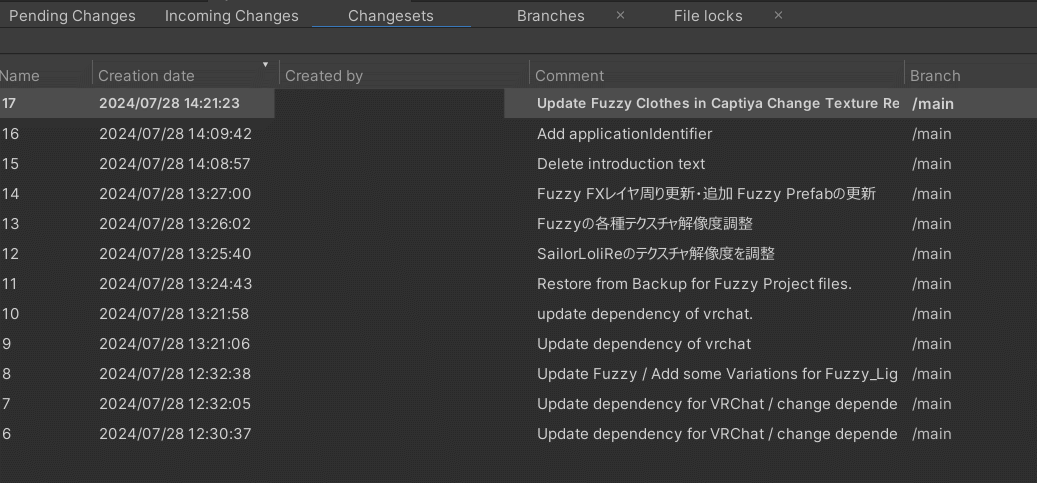This screenshot has width=1037, height=483.
Task: Select changeset 6 name cell
Action: pos(6,434)
